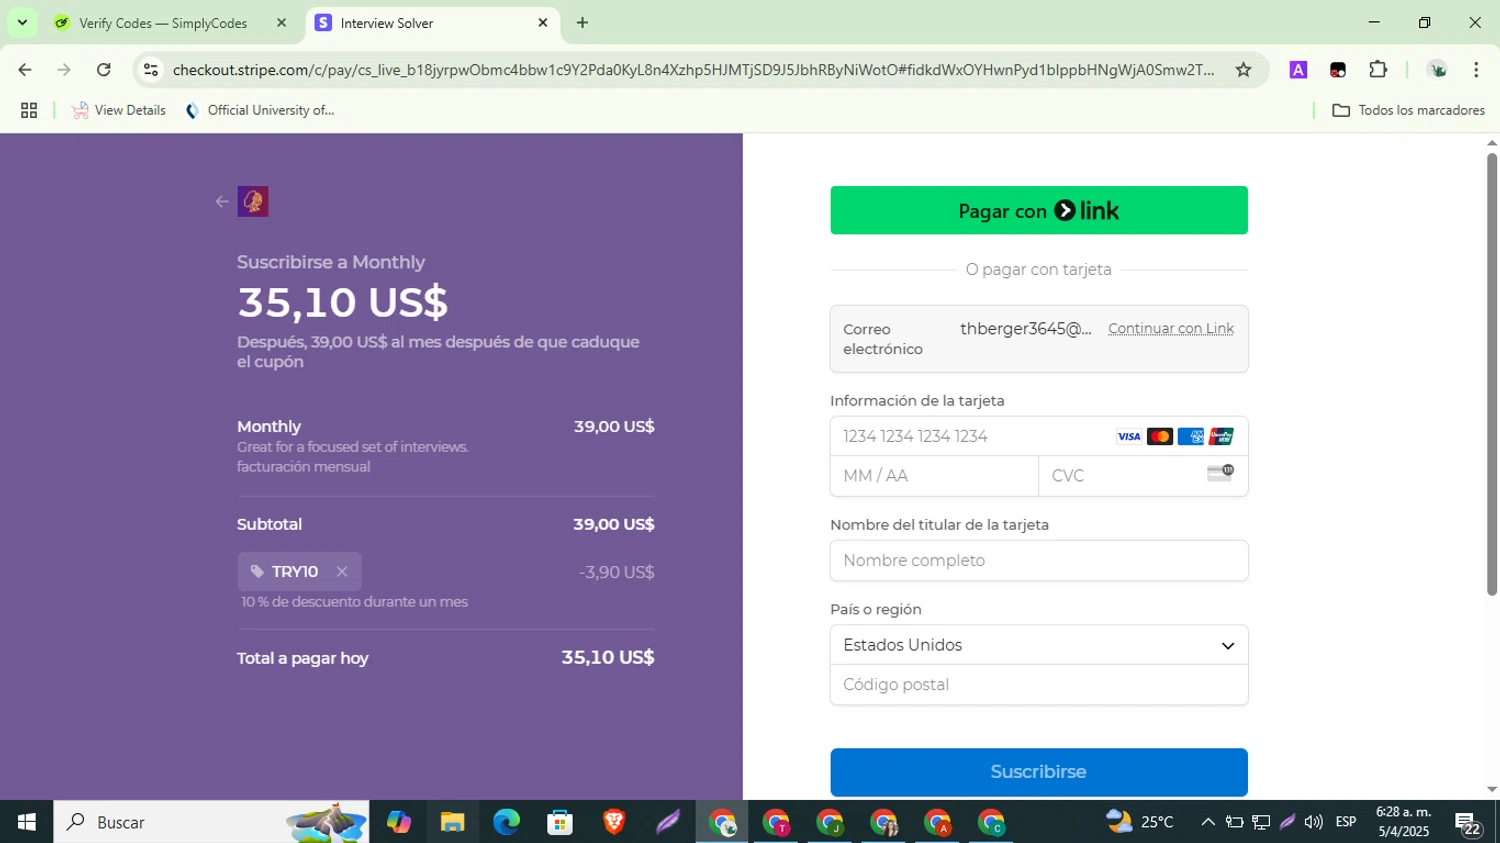This screenshot has width=1500, height=843.
Task: Click the Suscribirse button
Action: [x=1039, y=772]
